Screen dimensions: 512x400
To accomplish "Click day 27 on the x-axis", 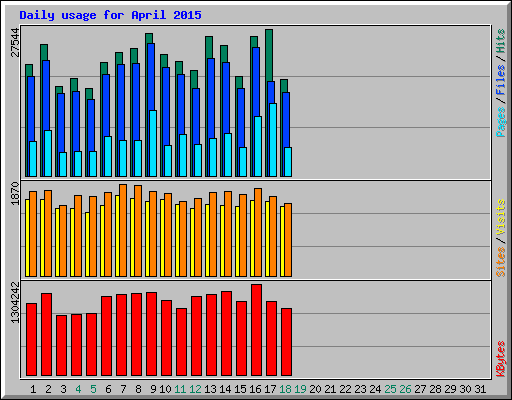I will (x=420, y=389).
